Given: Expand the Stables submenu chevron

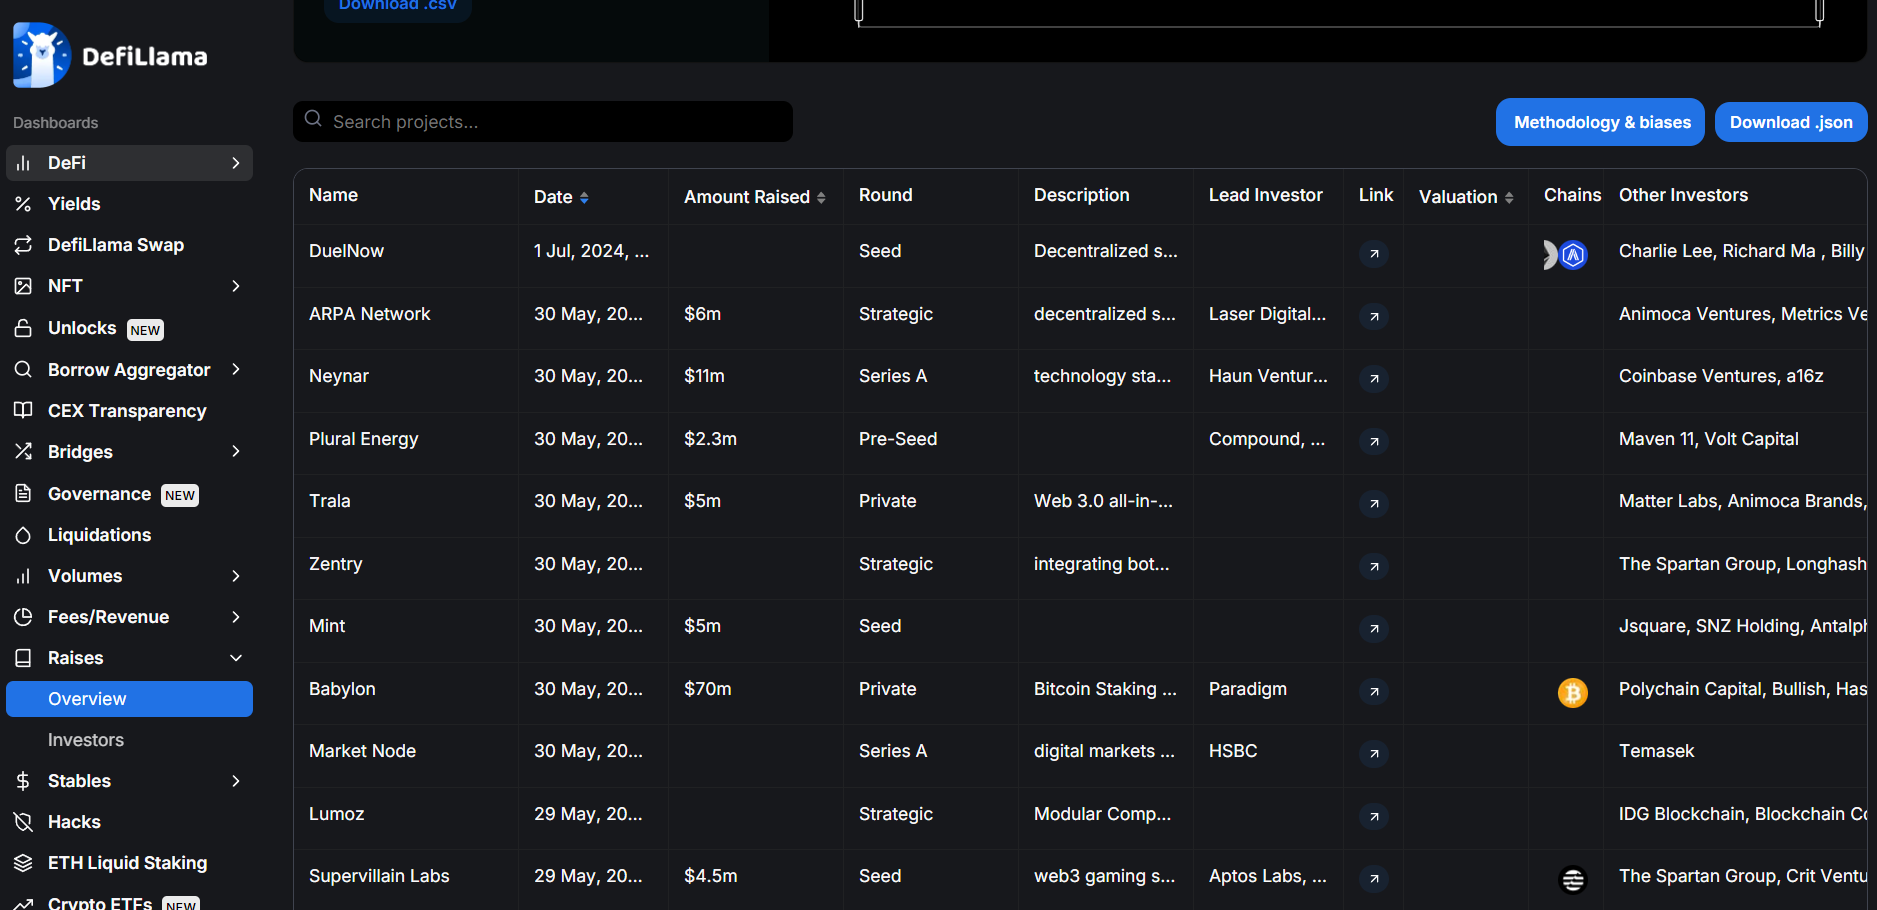Looking at the screenshot, I should click(236, 781).
